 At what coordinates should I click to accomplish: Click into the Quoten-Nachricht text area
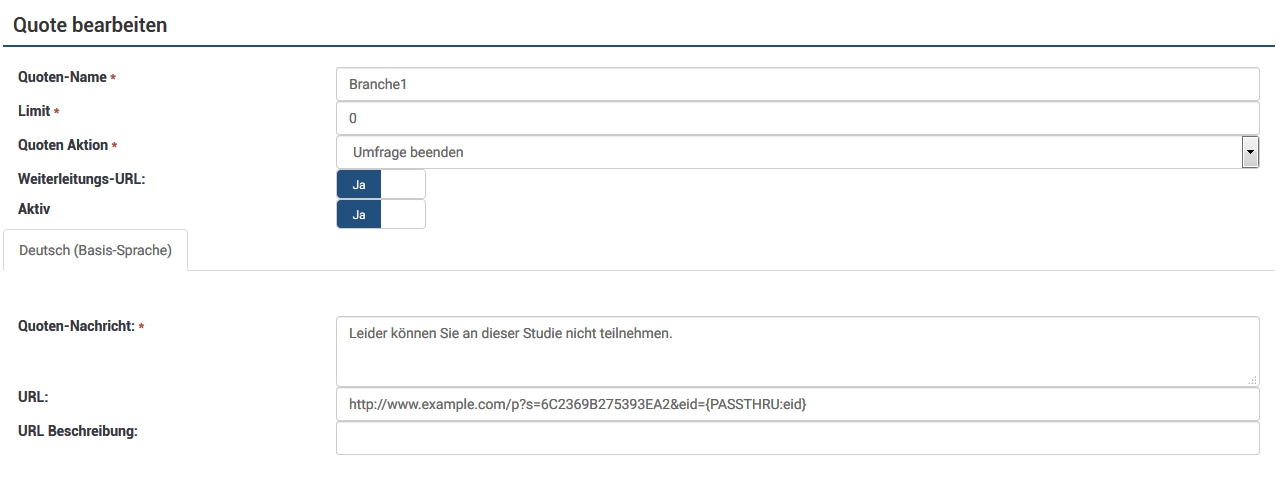coord(796,351)
